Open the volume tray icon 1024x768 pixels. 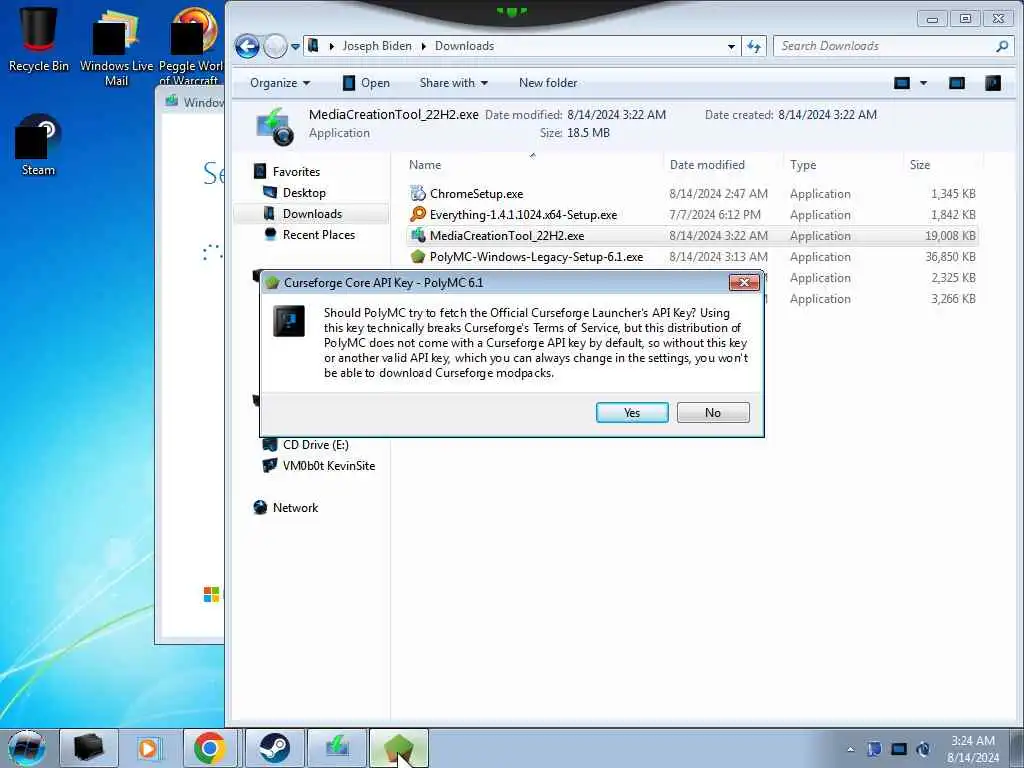click(923, 748)
